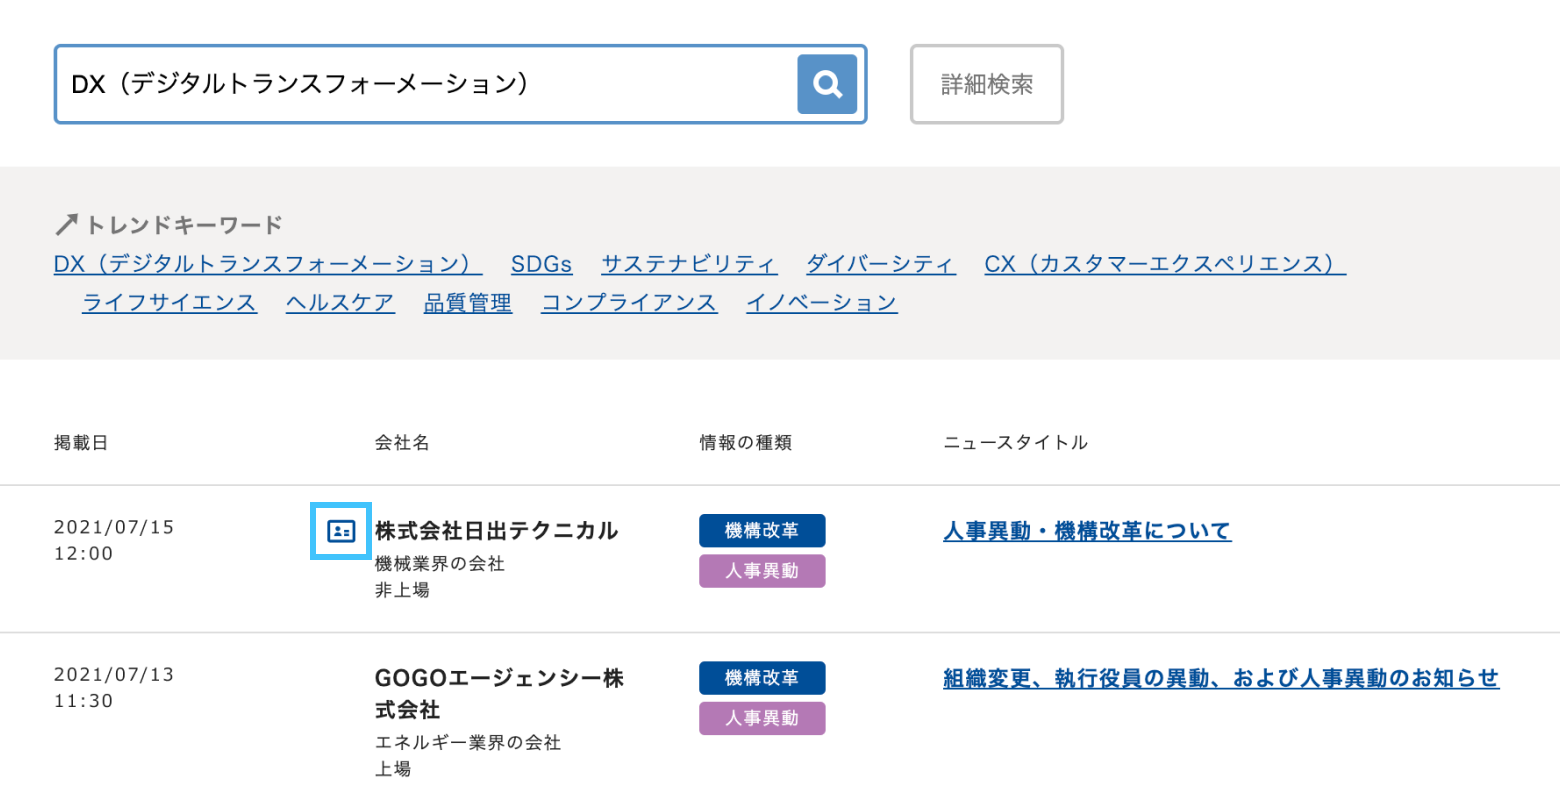1560x800 pixels.
Task: Click the date 2021/07/13 11:30
Action: (114, 688)
